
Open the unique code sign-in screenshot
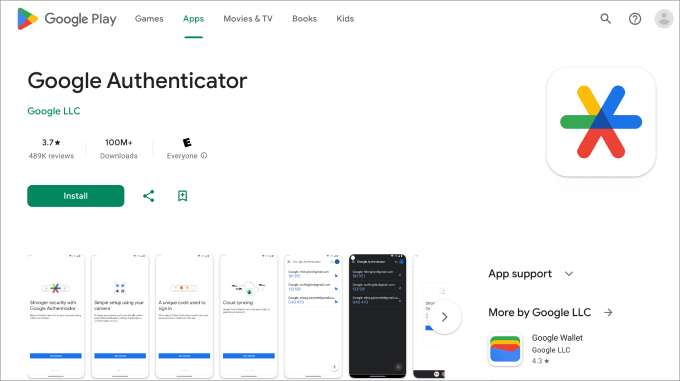pos(184,316)
